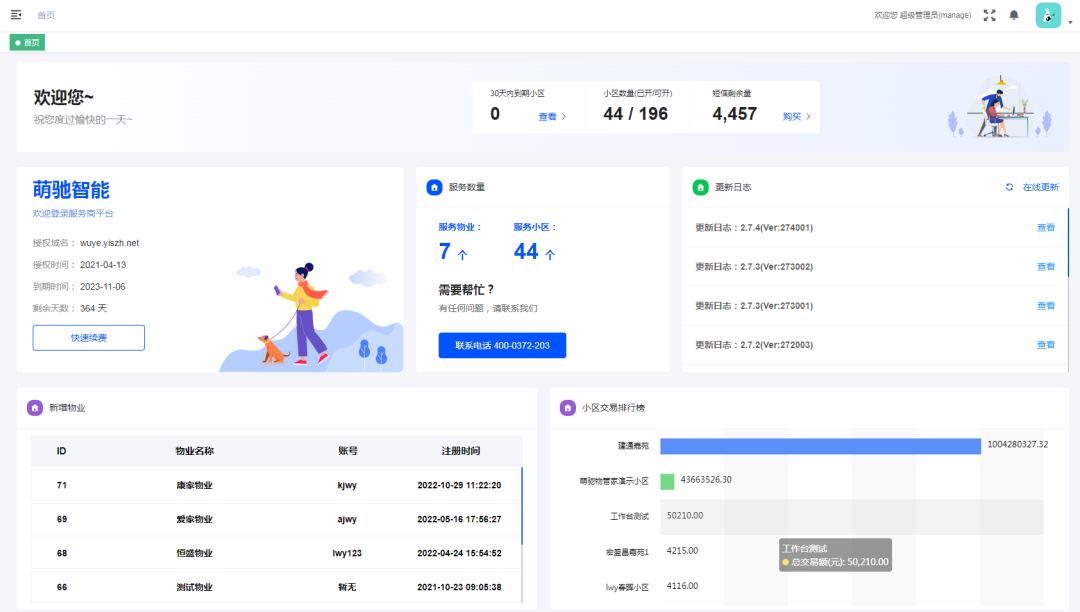1080x612 pixels.
Task: Click the 物业名称 column header
Action: [194, 451]
